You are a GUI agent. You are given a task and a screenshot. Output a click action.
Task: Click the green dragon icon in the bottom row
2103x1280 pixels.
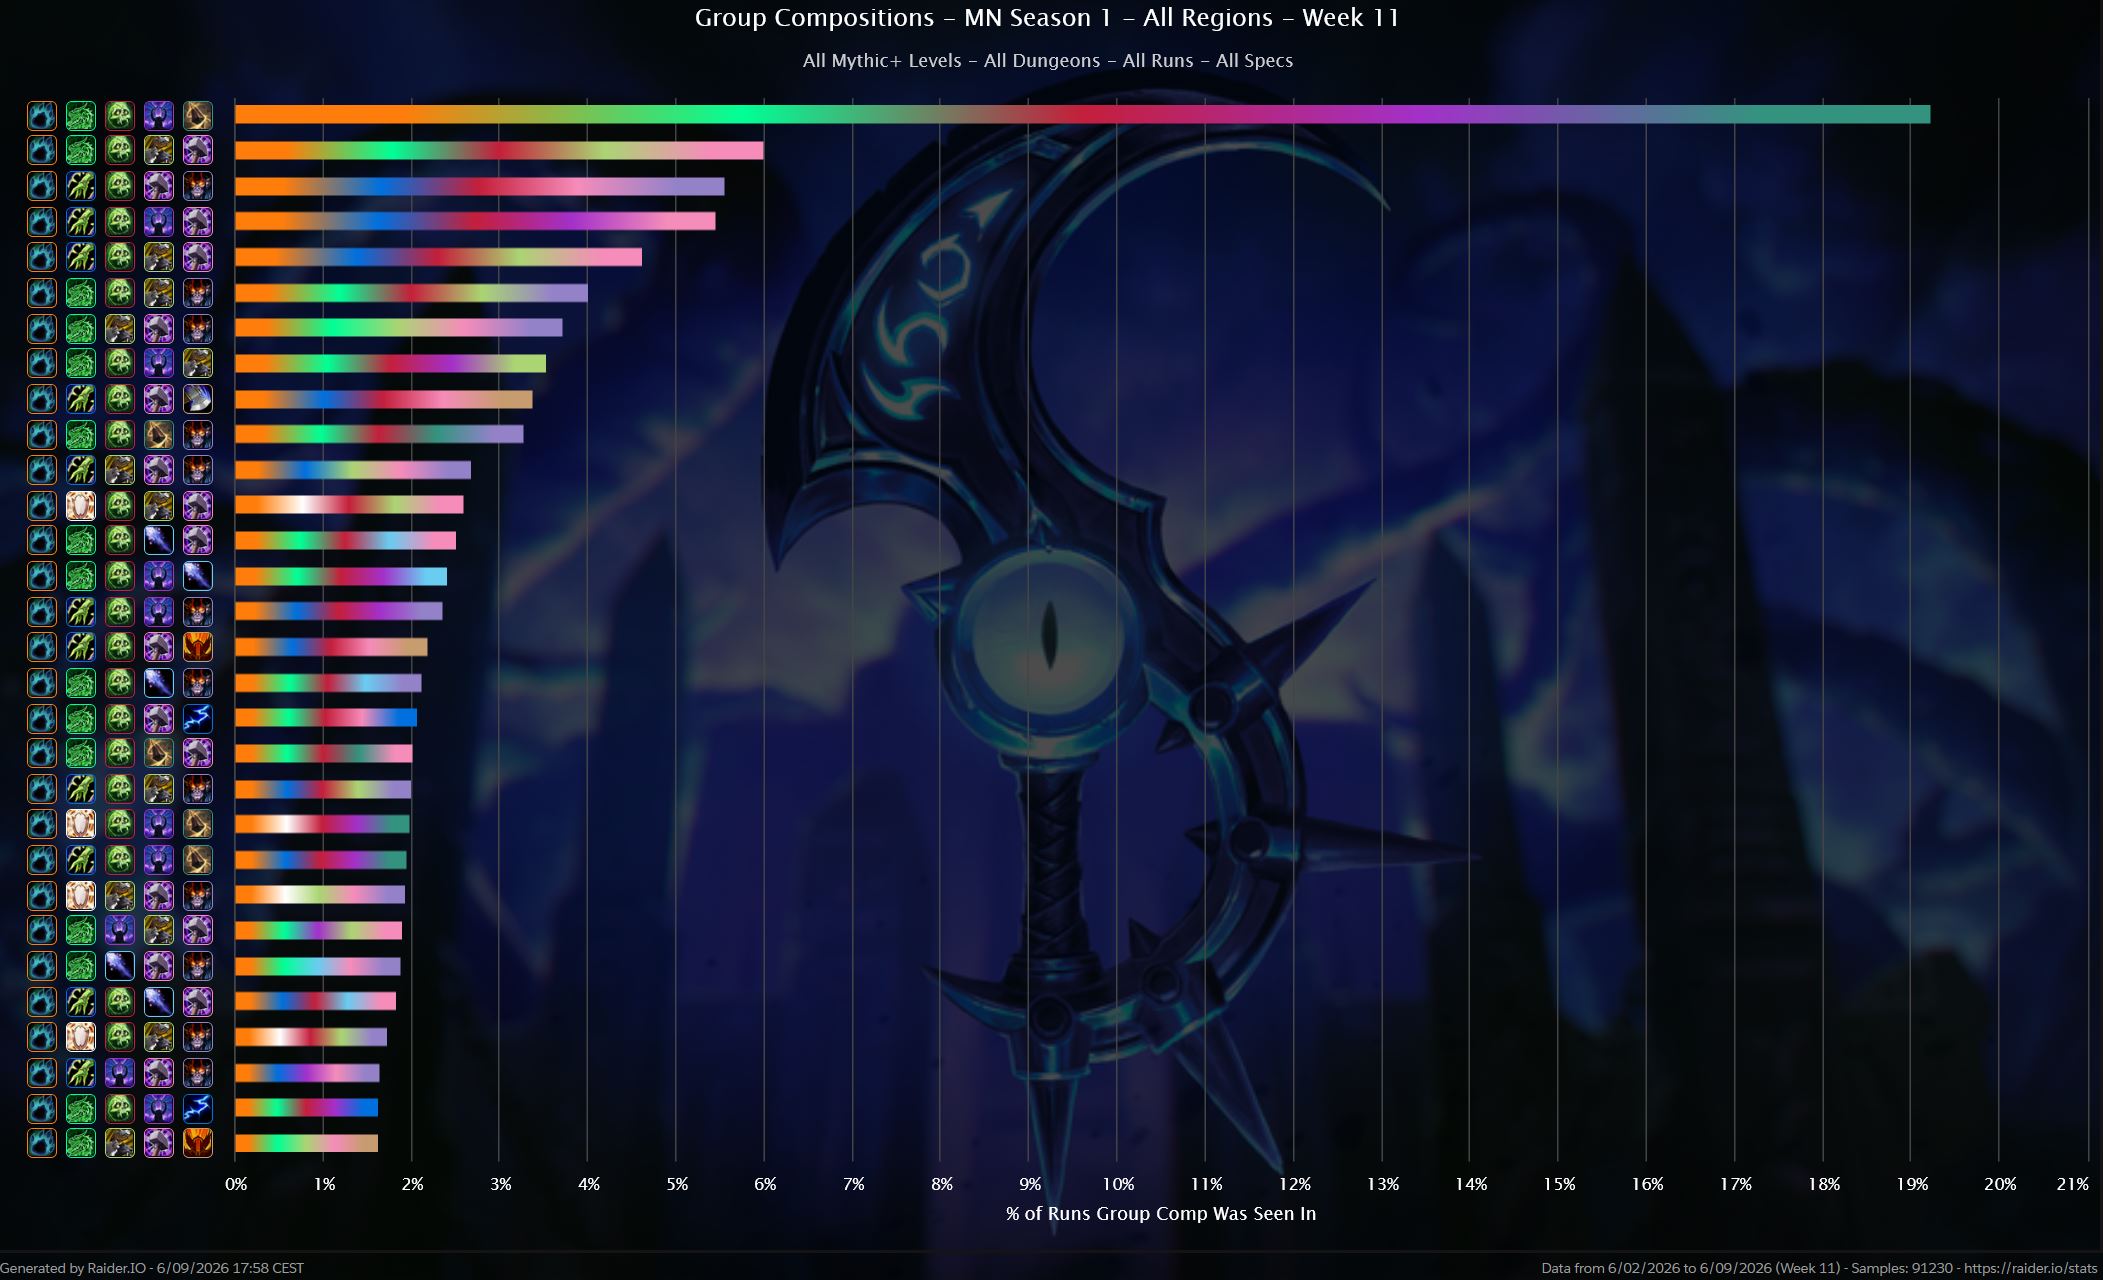[81, 1143]
